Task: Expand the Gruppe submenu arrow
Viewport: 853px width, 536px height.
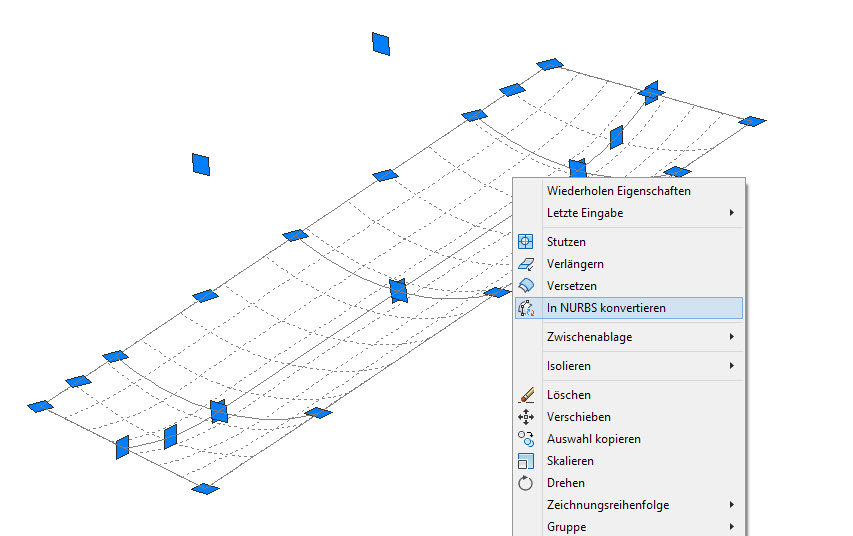Action: click(x=732, y=527)
